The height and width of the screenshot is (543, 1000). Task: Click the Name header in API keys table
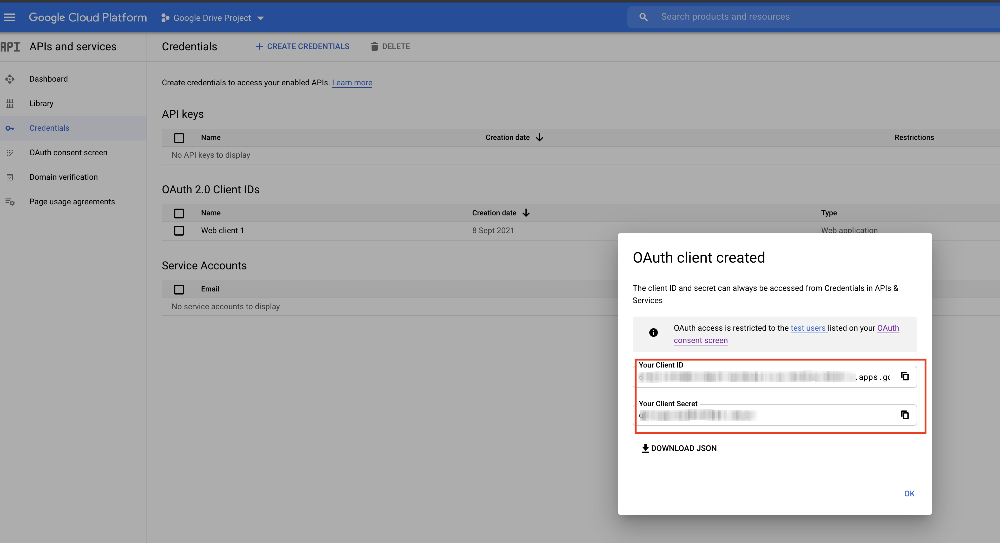(x=211, y=137)
